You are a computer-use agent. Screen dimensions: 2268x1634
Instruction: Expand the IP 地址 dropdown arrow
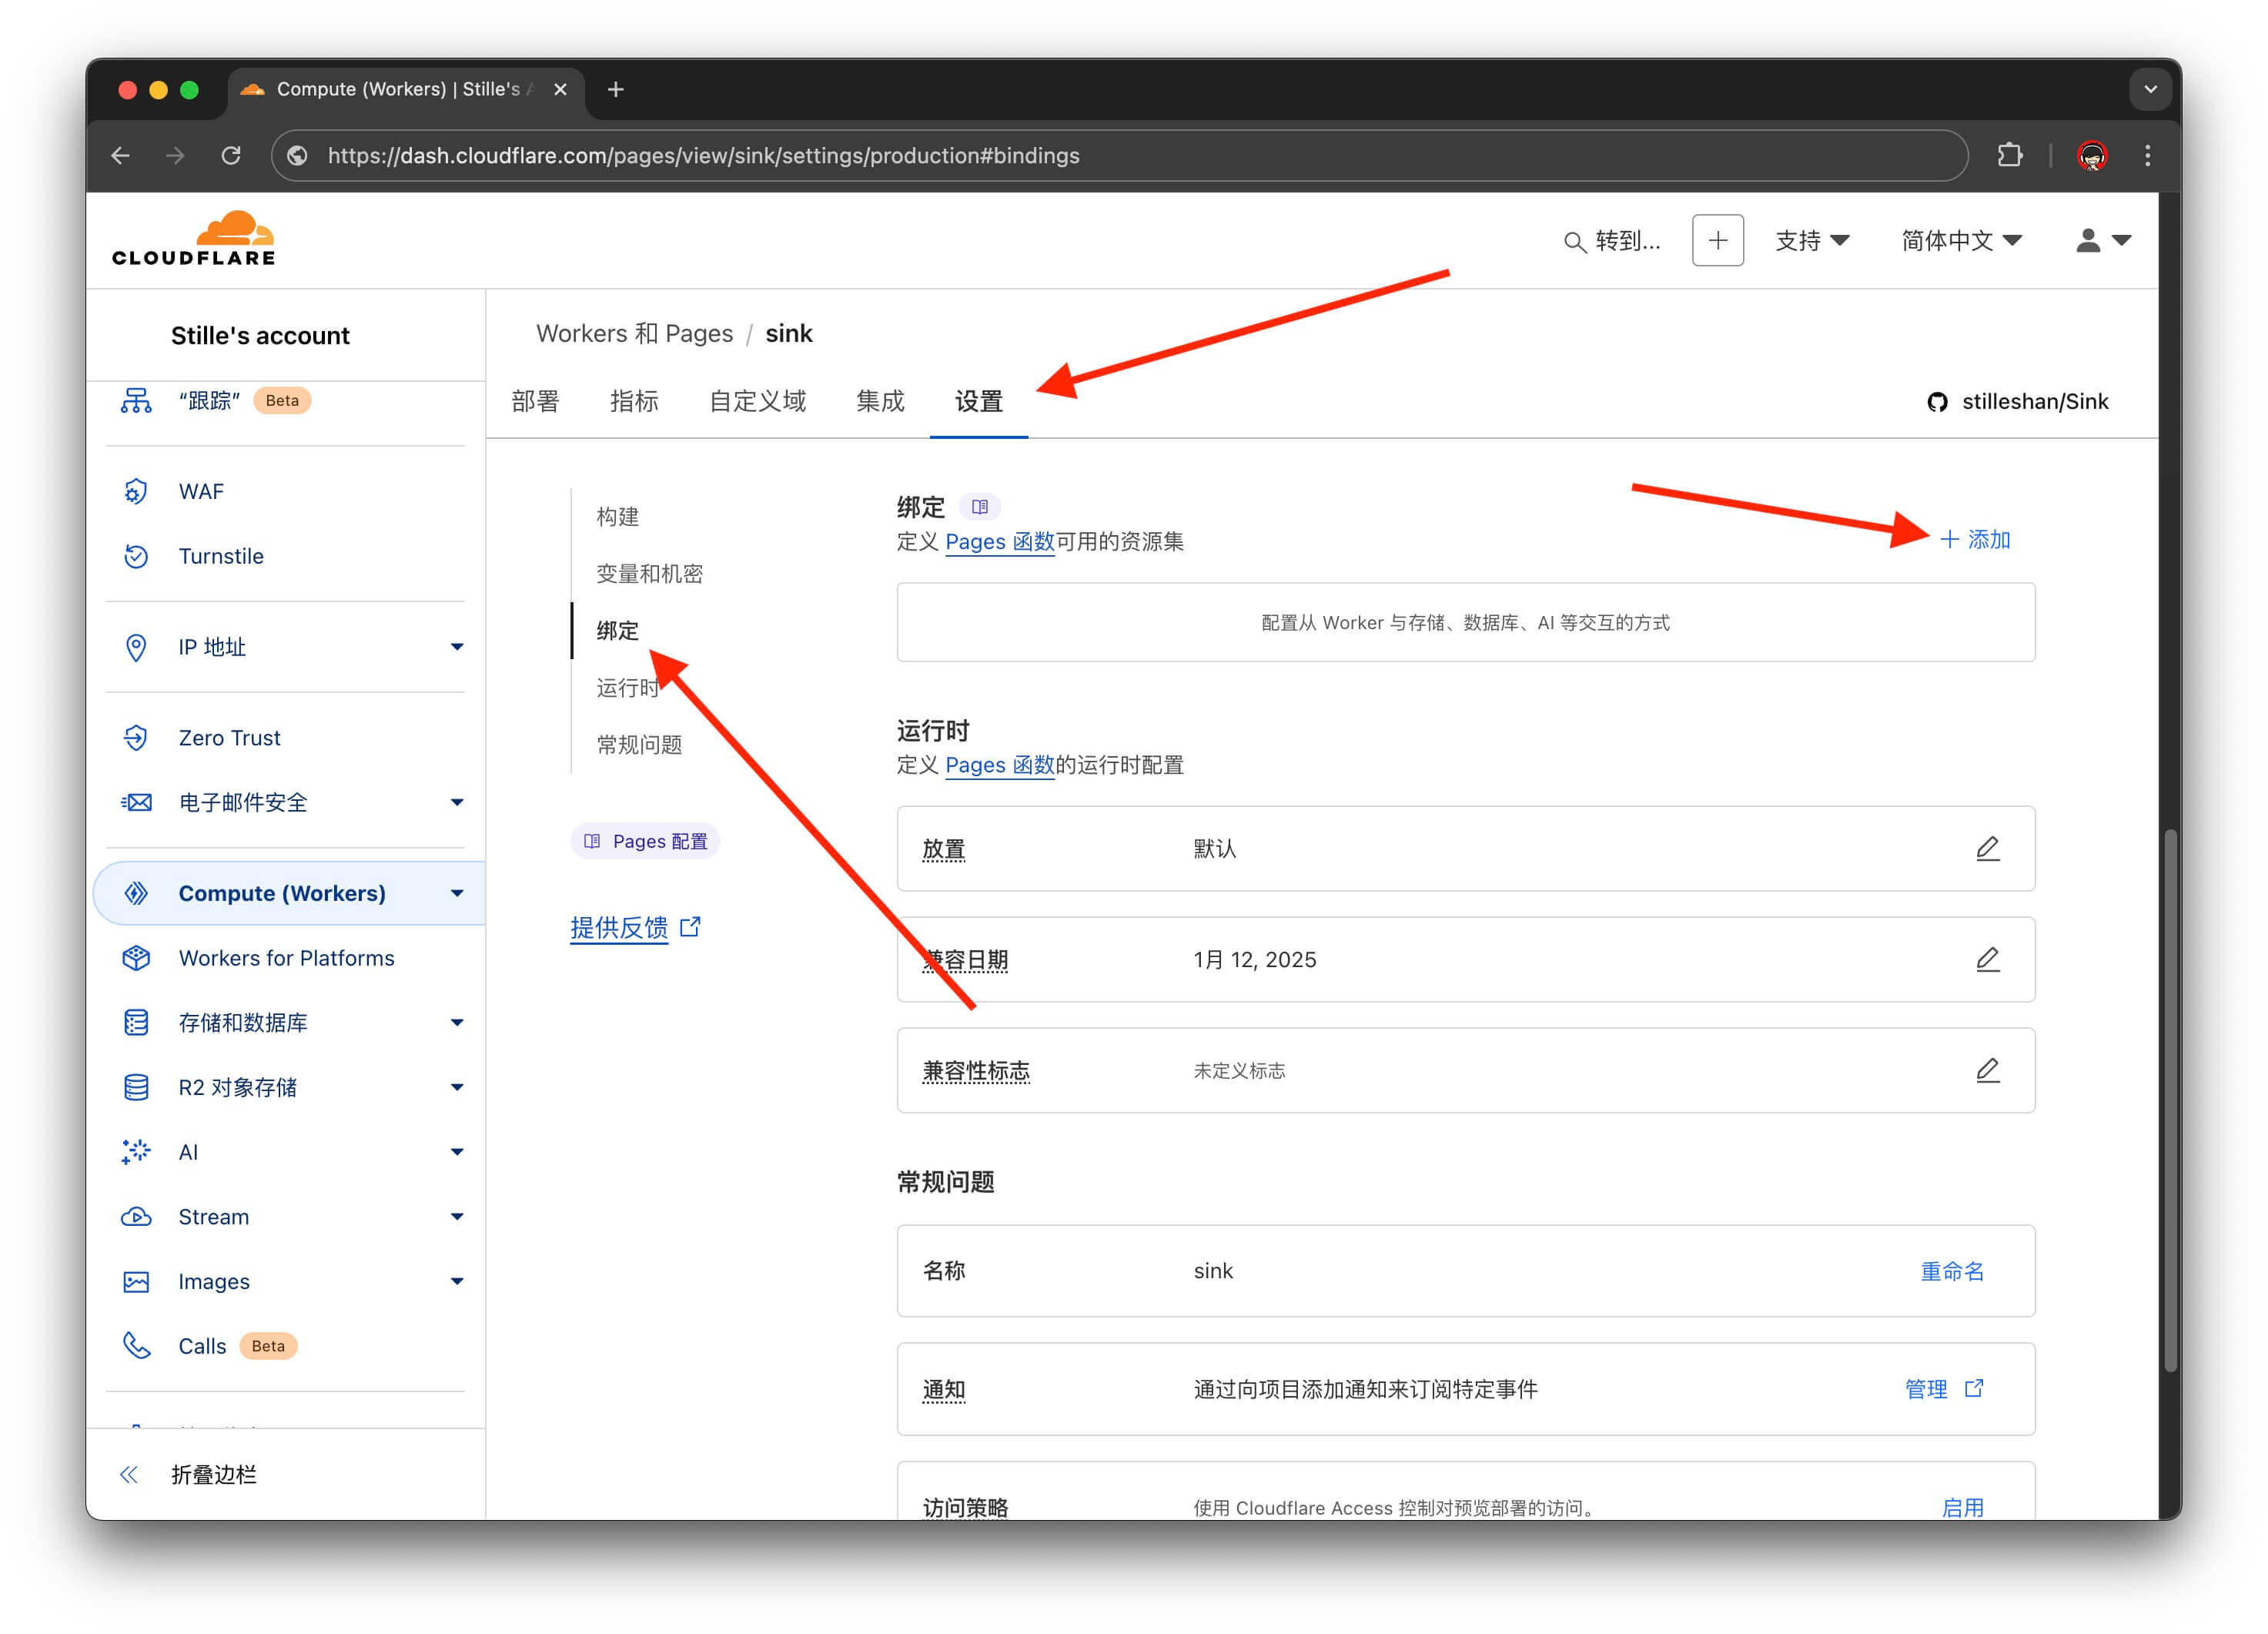click(457, 647)
